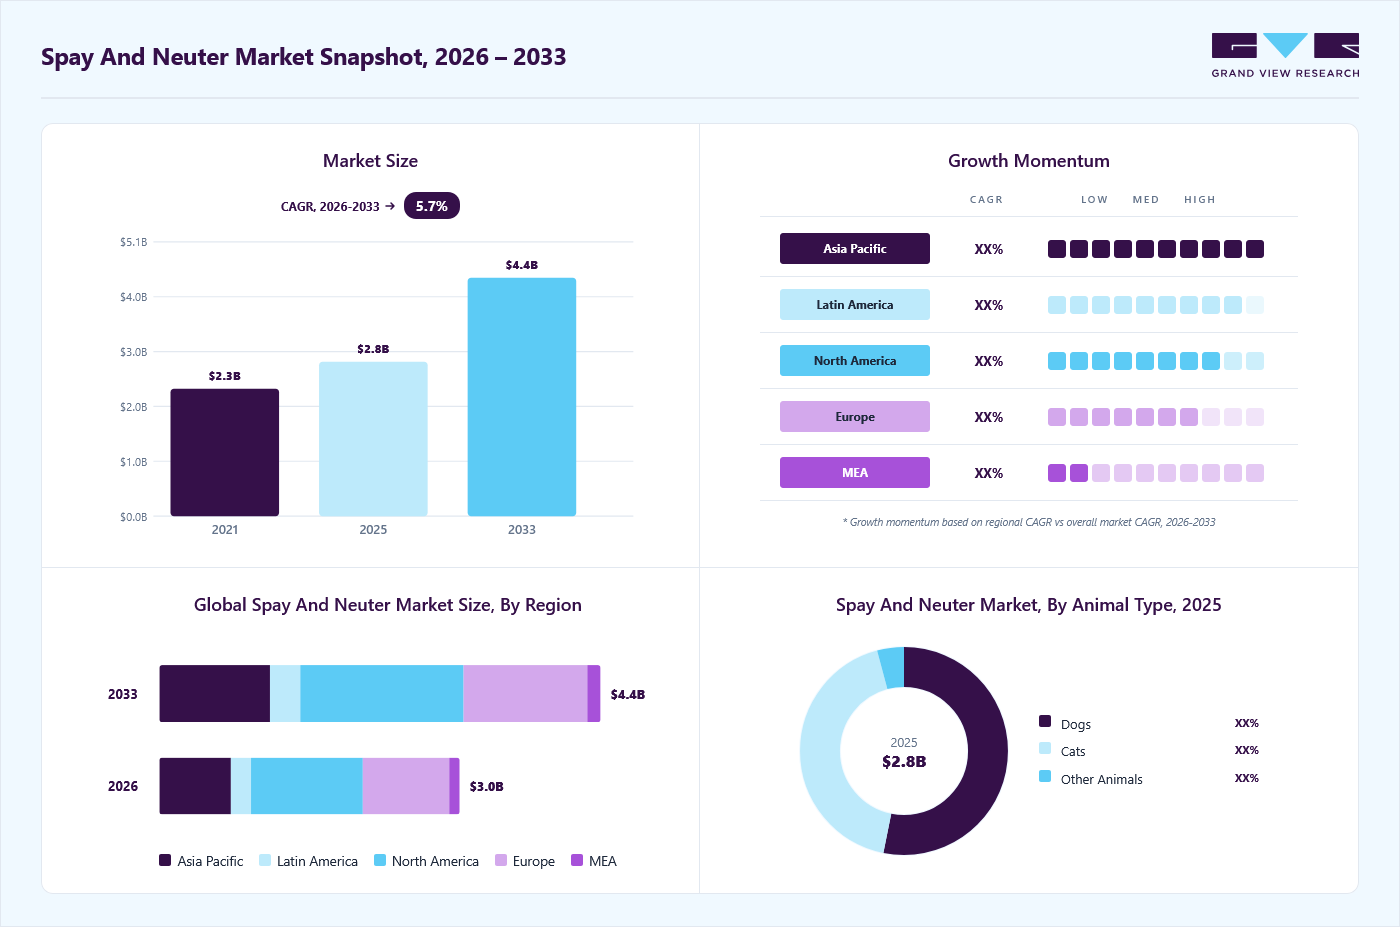1400x927 pixels.
Task: Click the Grand View Research logo
Action: [1285, 56]
